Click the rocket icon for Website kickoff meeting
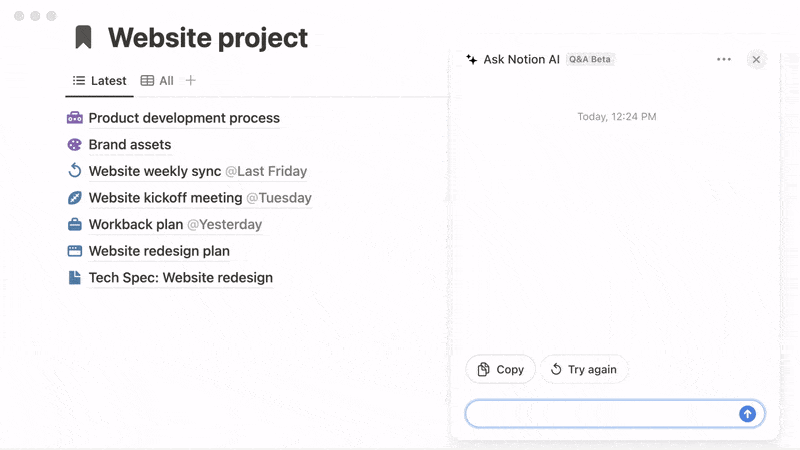 coord(74,198)
